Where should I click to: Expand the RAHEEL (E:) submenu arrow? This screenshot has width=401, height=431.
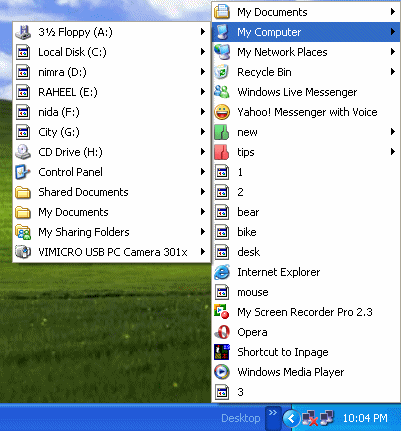[203, 92]
